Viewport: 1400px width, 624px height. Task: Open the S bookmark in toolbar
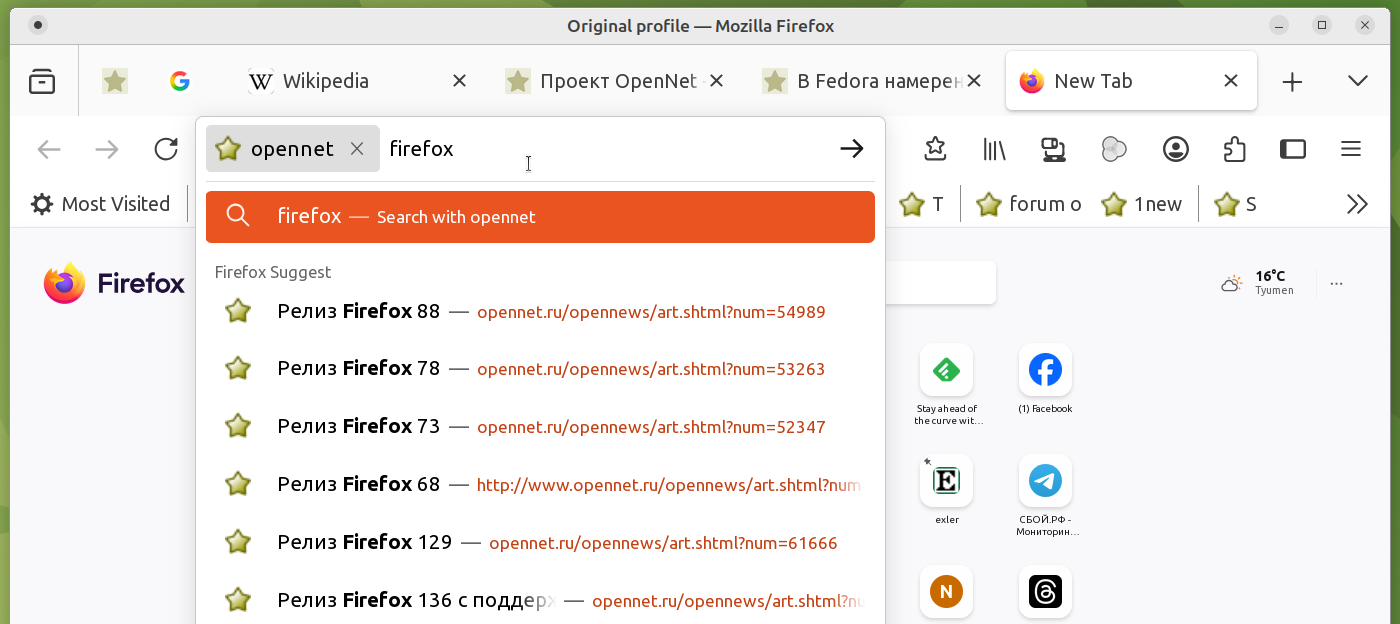1235,204
